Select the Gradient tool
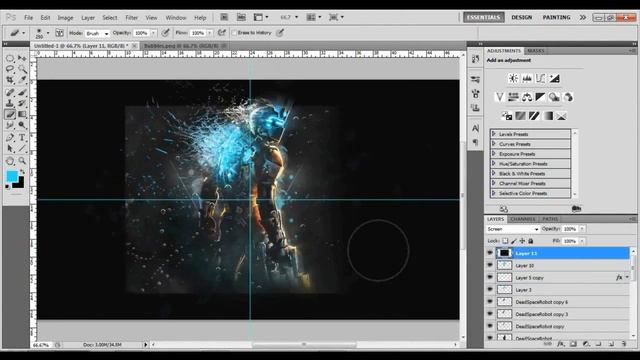 [22, 114]
